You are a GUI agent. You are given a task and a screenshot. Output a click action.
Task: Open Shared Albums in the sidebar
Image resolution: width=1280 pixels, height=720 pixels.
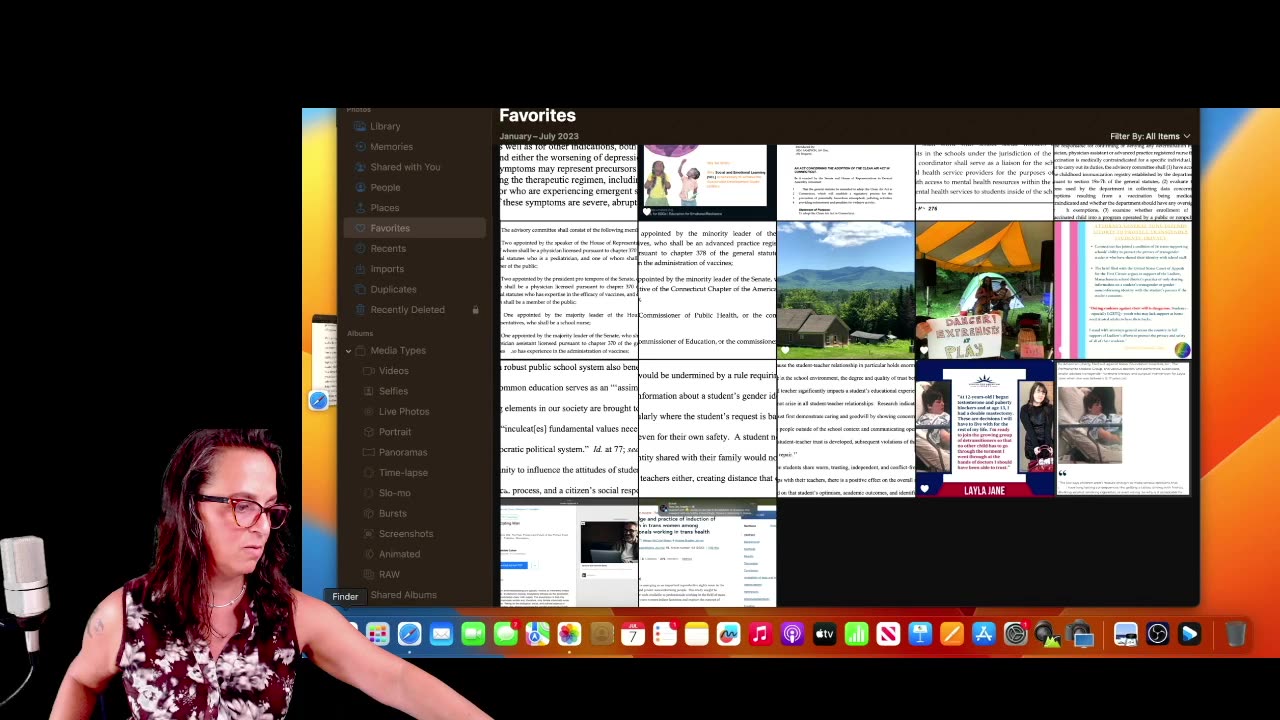[403, 595]
